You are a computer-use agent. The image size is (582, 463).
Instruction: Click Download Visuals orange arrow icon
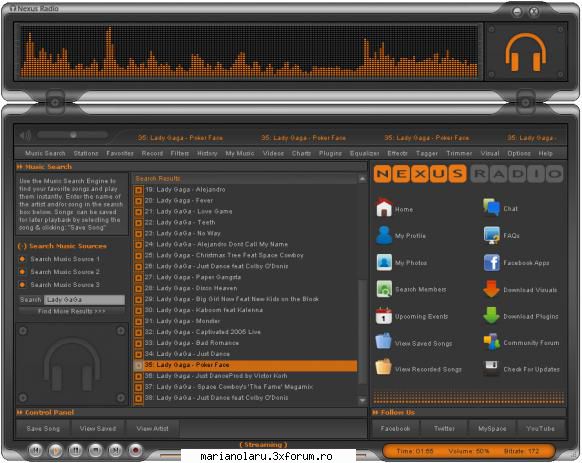491,289
